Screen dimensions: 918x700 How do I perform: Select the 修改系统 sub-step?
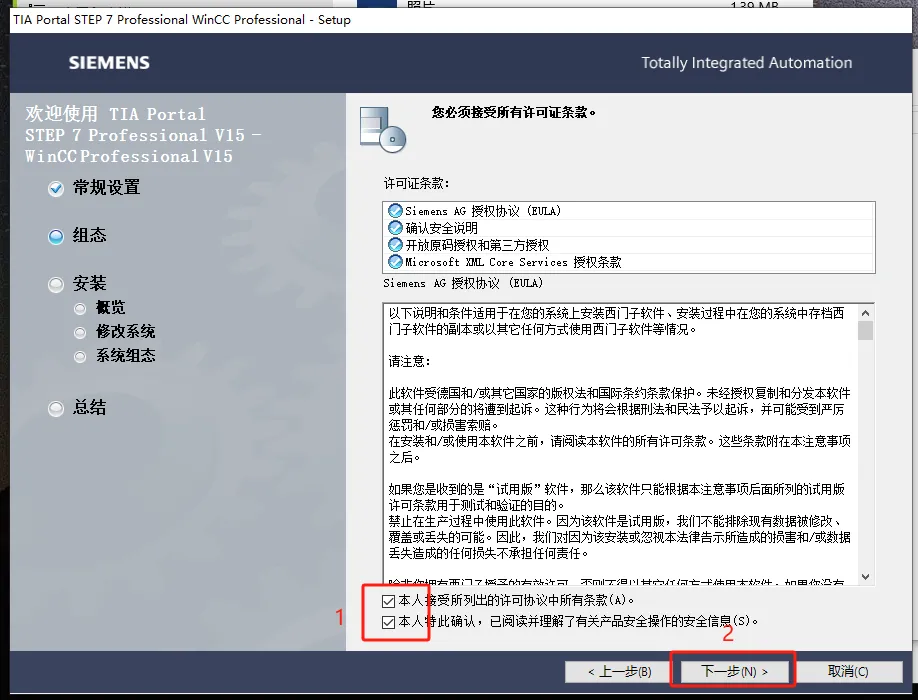point(125,332)
